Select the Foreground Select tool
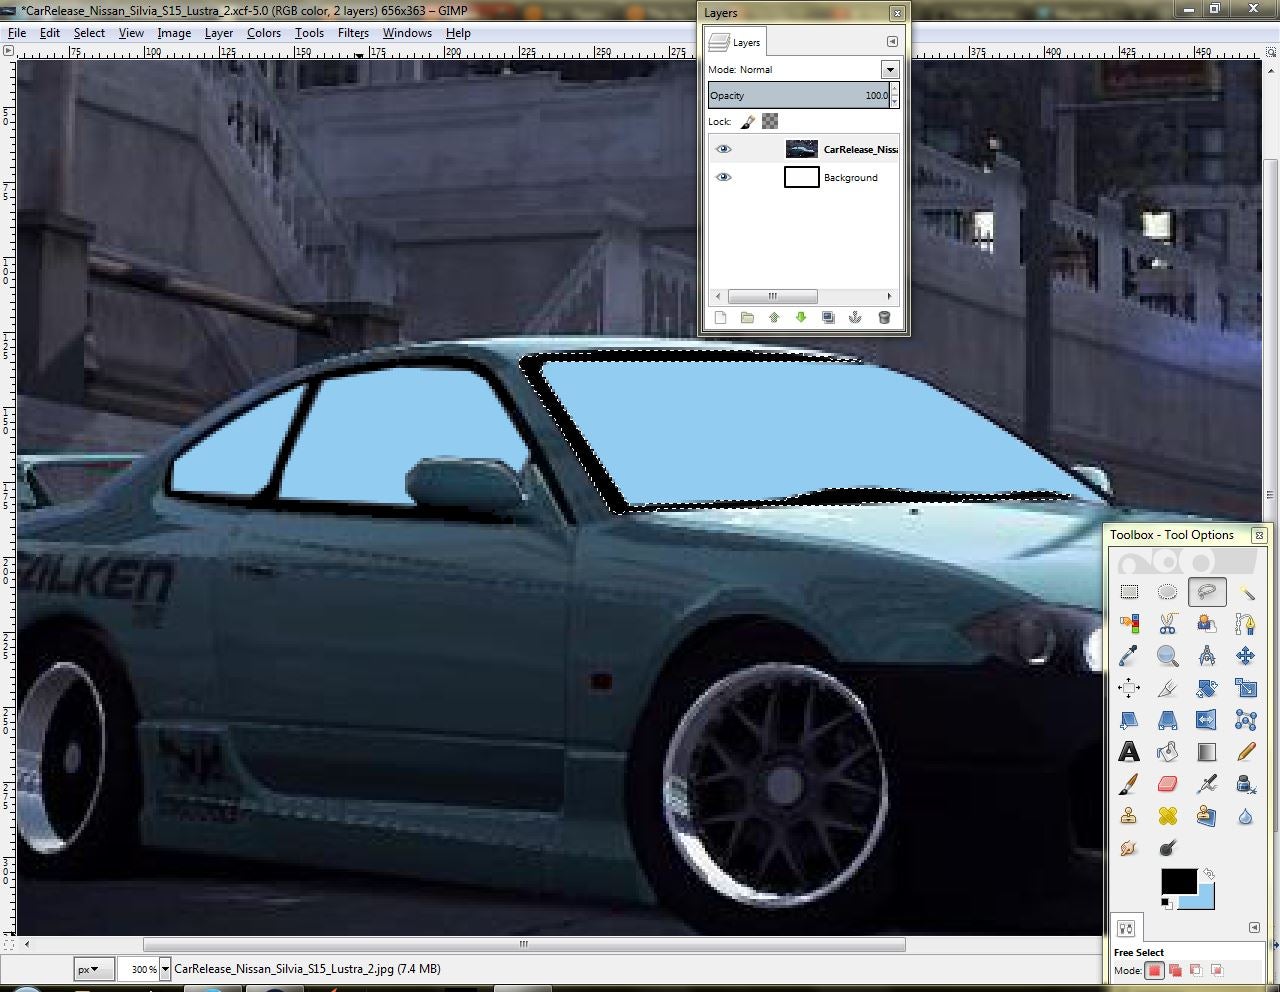Image resolution: width=1280 pixels, height=992 pixels. (1207, 624)
